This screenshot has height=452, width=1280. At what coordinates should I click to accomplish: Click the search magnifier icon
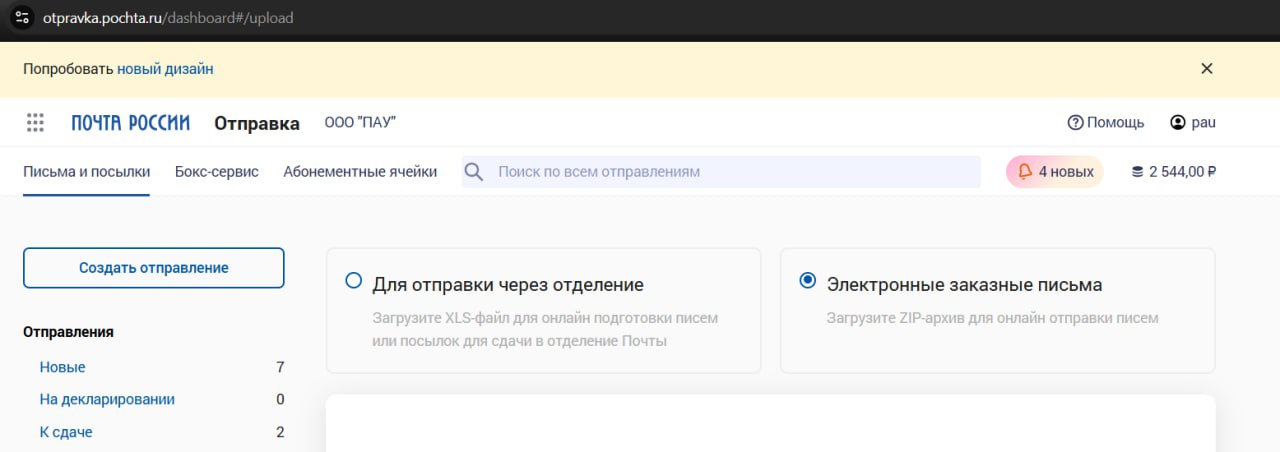[474, 172]
